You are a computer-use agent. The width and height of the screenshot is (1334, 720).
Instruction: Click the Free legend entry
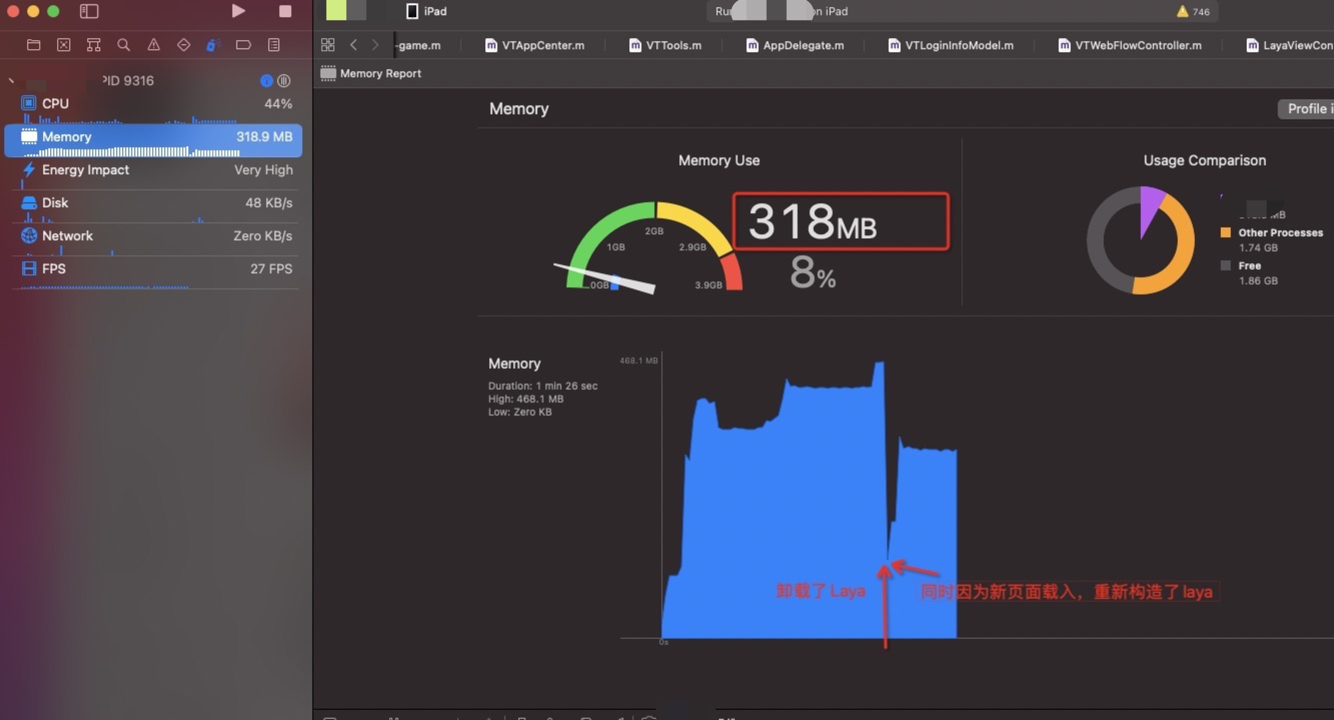1241,266
